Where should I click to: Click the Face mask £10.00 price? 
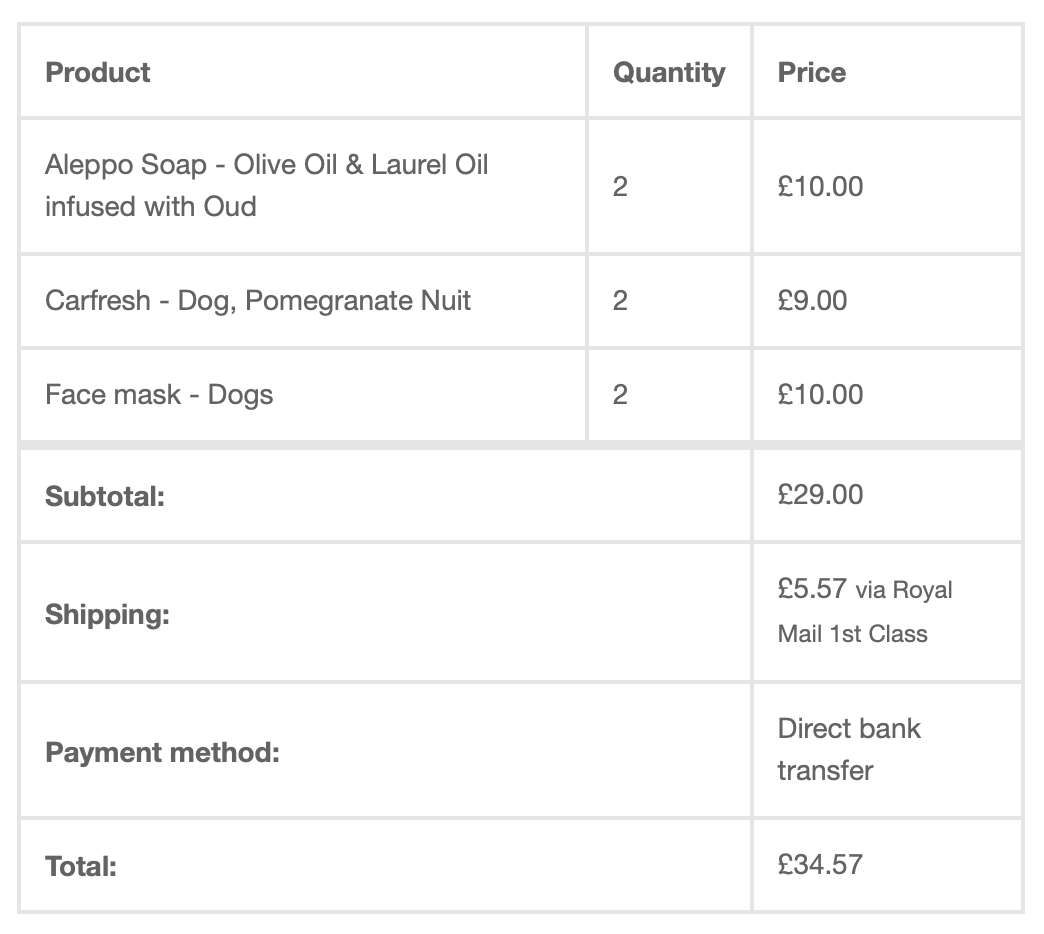click(820, 394)
